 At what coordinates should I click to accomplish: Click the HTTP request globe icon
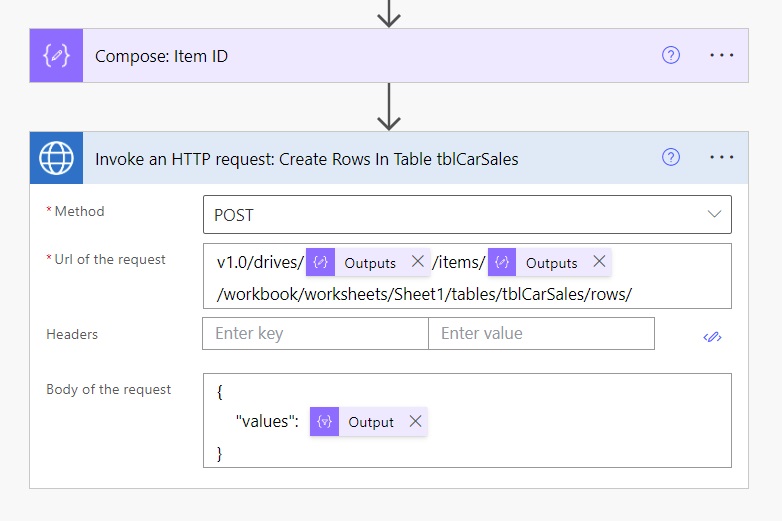pos(56,158)
